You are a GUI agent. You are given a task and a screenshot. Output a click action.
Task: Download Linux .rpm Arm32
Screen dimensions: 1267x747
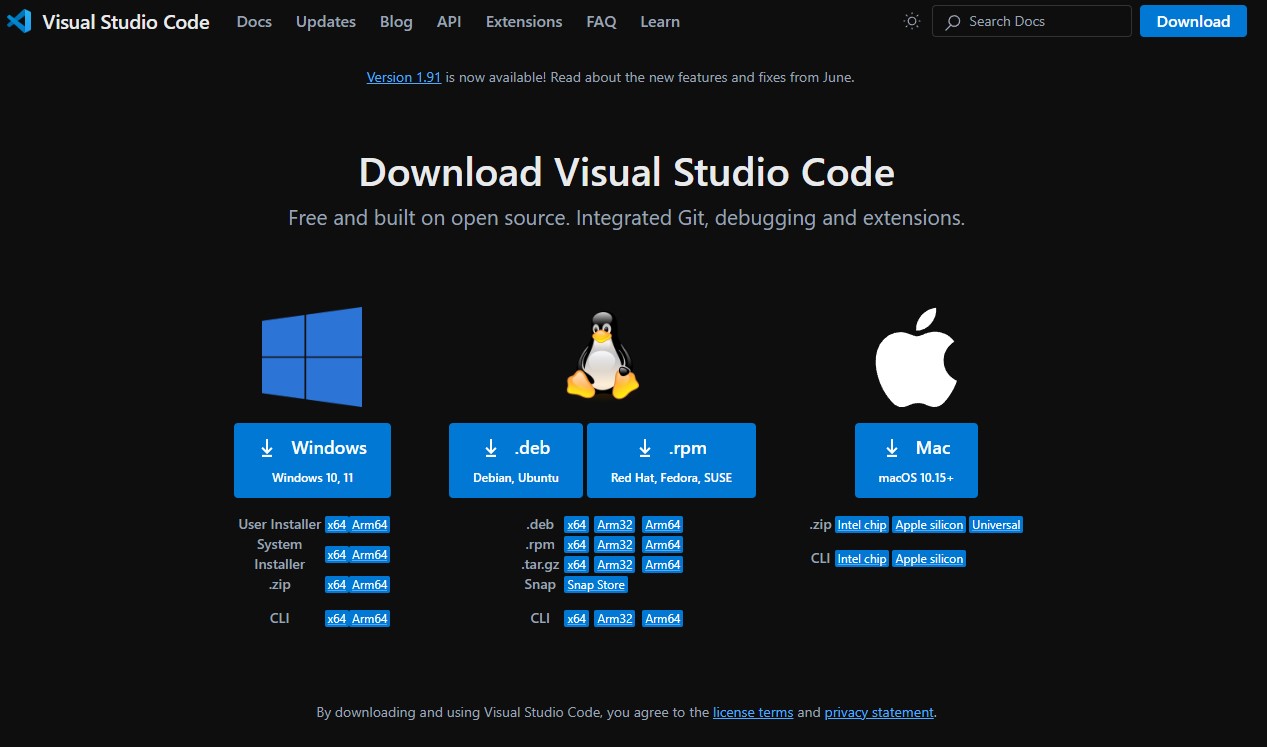coord(615,545)
